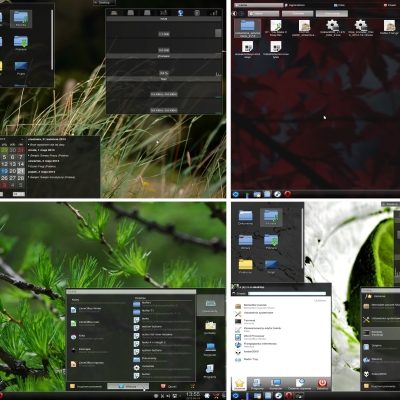The width and height of the screenshot is (400, 400).
Task: Open the compass browser icon on red desktop taskbar
Action: (x=277, y=194)
